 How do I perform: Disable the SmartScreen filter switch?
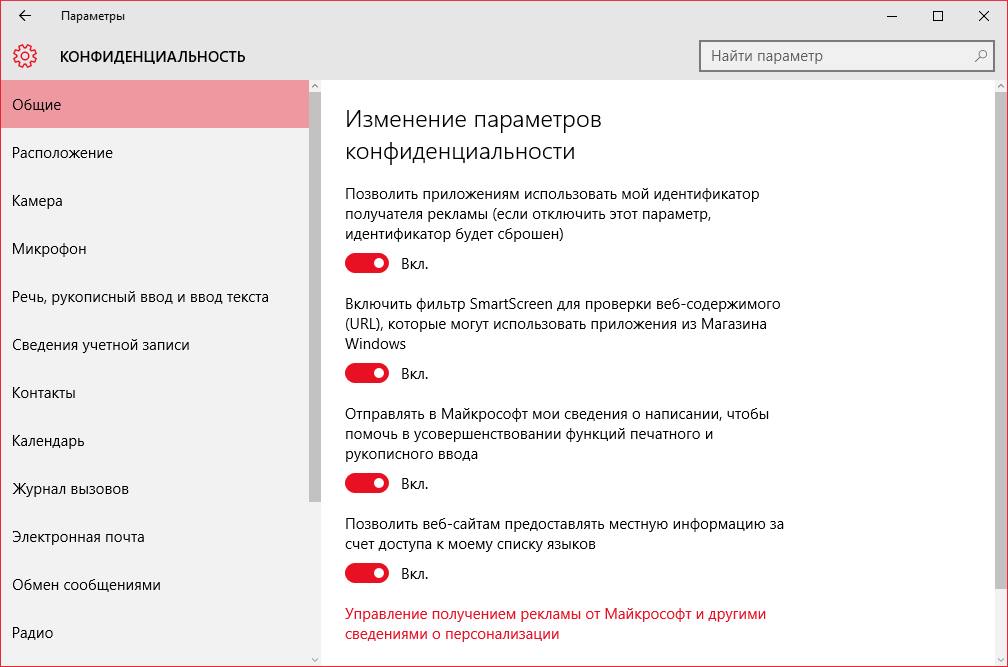pyautogui.click(x=367, y=374)
